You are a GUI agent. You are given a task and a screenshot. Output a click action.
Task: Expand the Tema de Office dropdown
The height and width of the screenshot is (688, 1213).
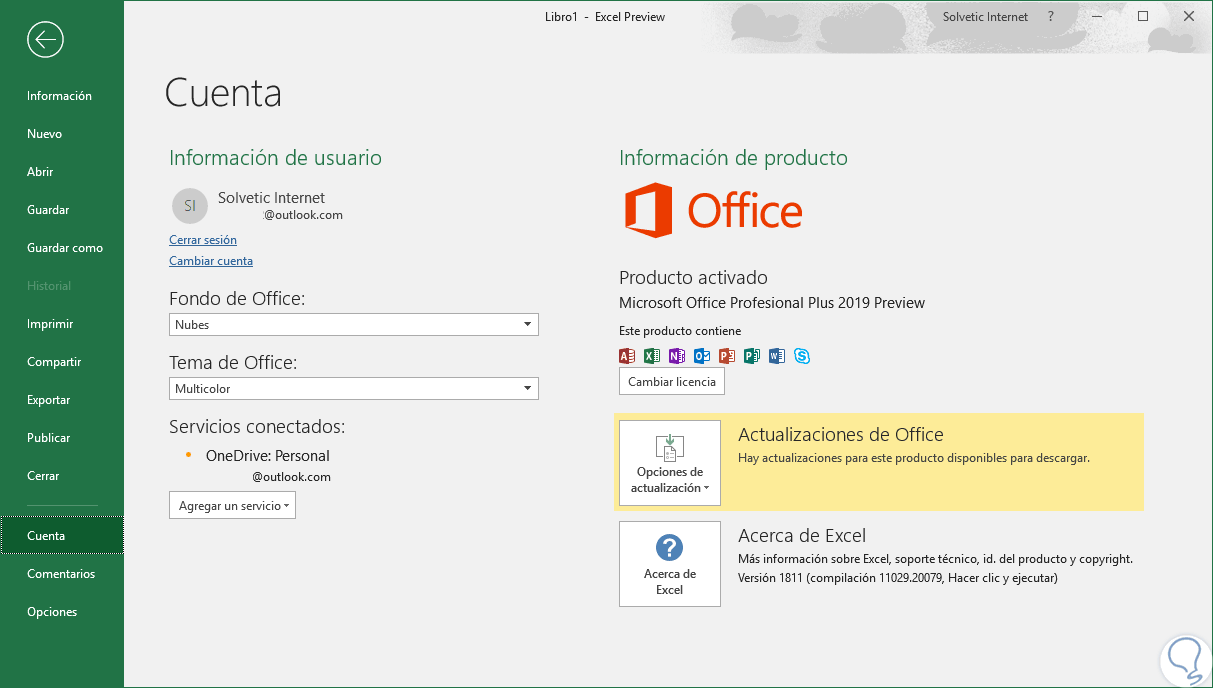354,388
